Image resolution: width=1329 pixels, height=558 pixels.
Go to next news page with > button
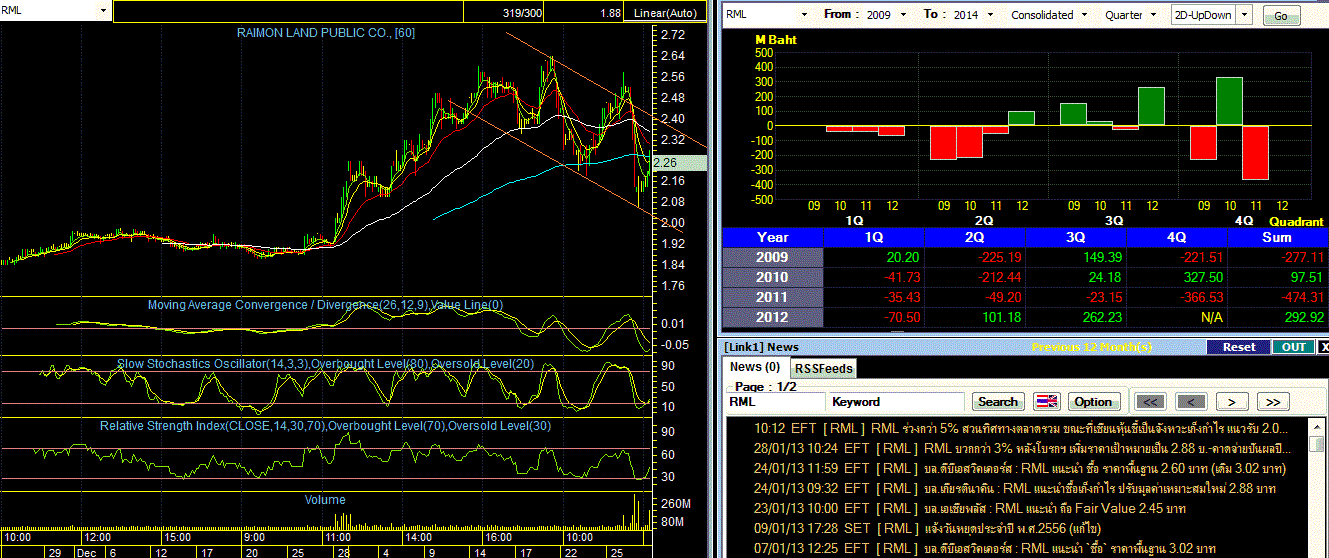click(1232, 402)
